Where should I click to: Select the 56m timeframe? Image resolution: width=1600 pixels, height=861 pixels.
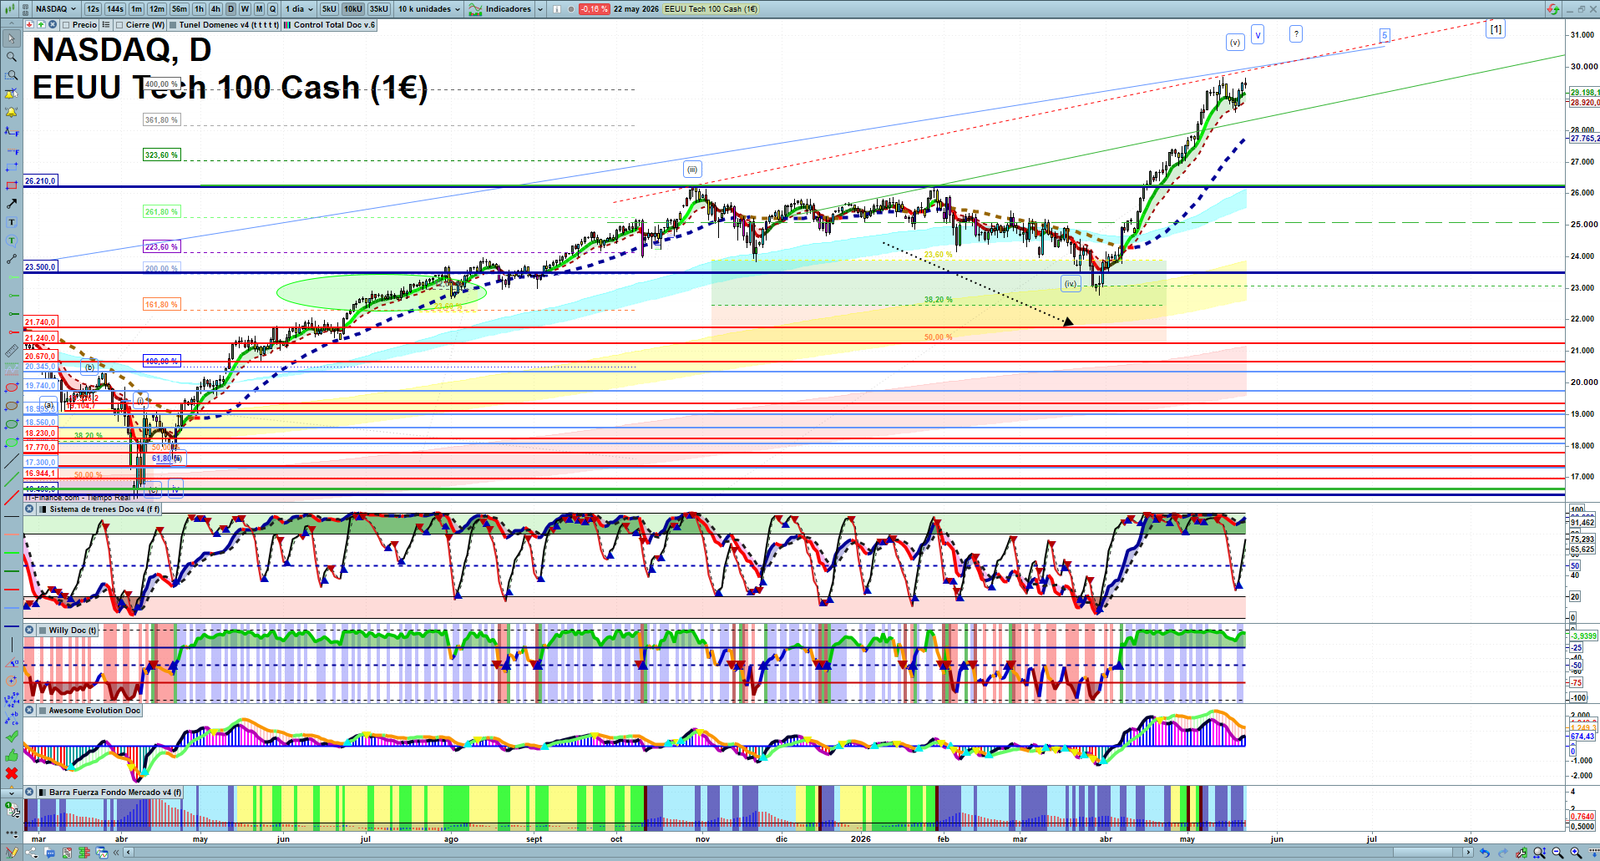(x=179, y=9)
